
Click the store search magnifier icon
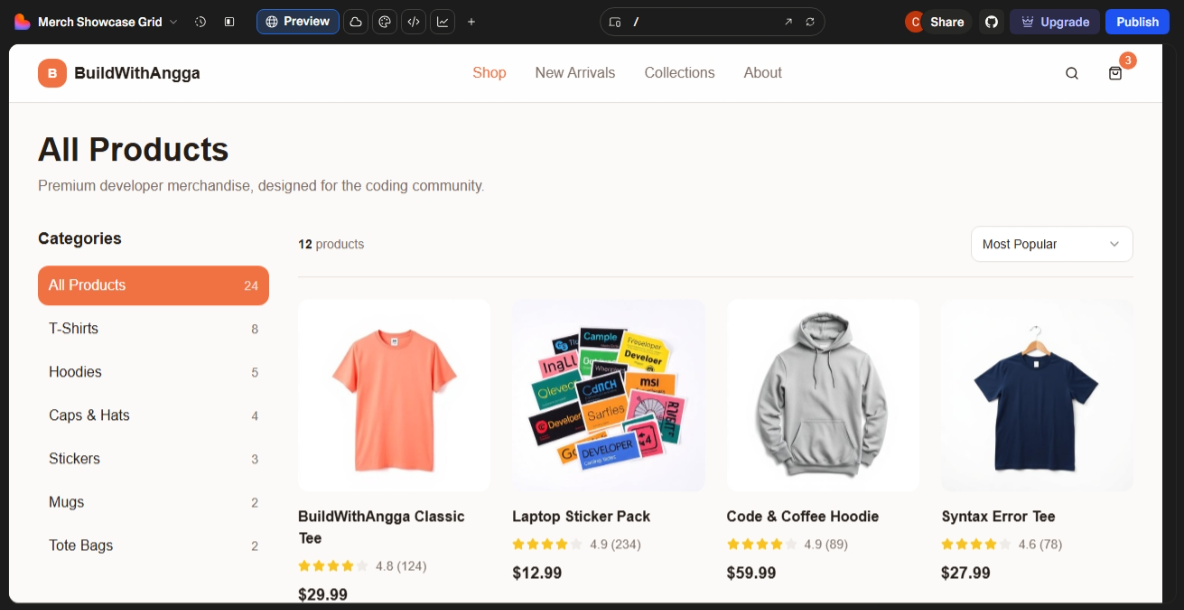[1072, 73]
